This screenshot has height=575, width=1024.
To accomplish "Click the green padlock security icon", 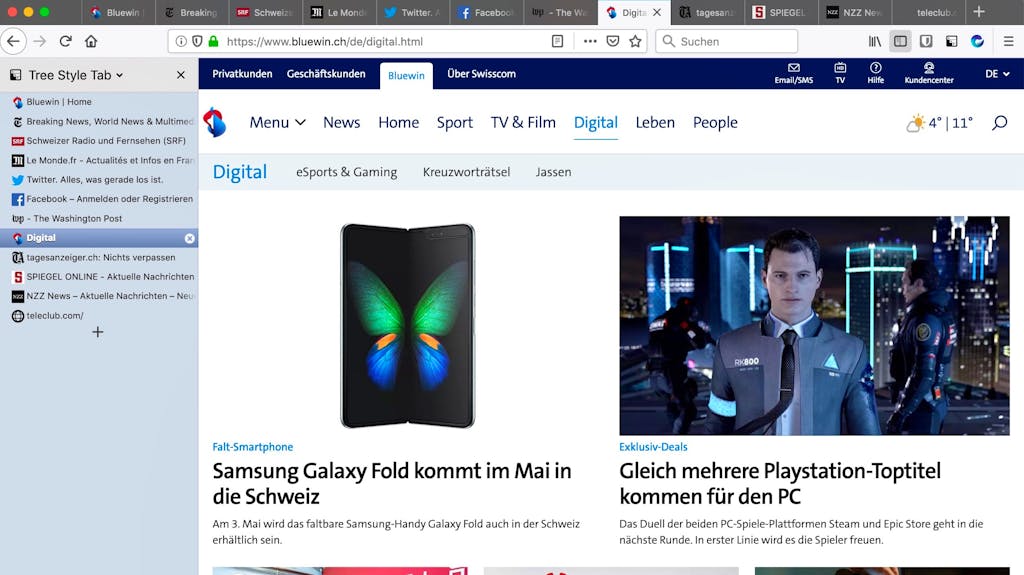I will click(x=213, y=41).
